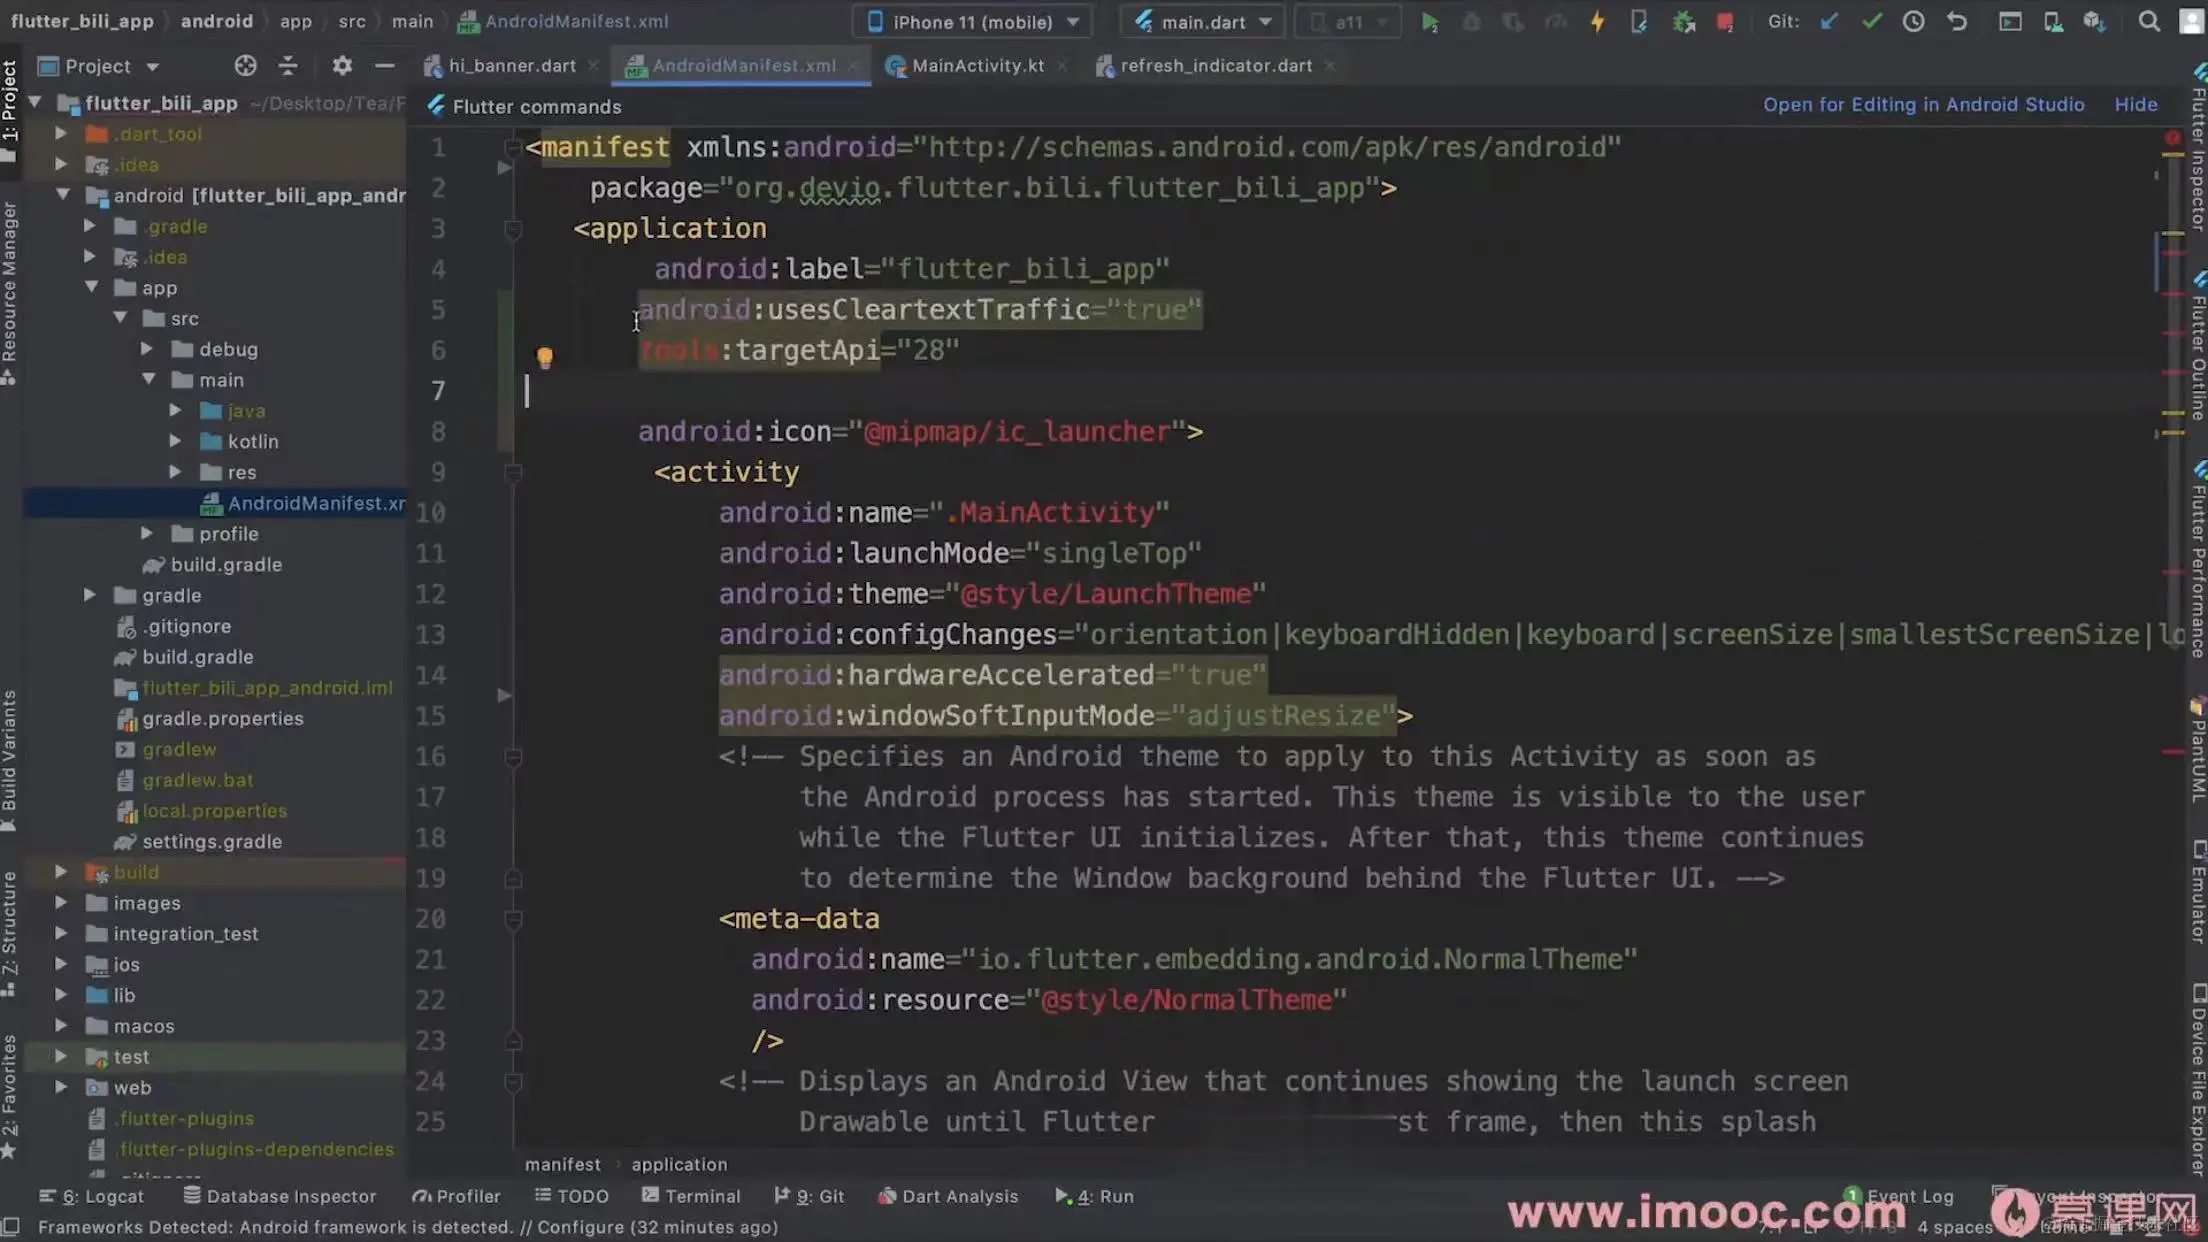Expand the debug folder in the tree
This screenshot has height=1242, width=2208.
coord(147,349)
